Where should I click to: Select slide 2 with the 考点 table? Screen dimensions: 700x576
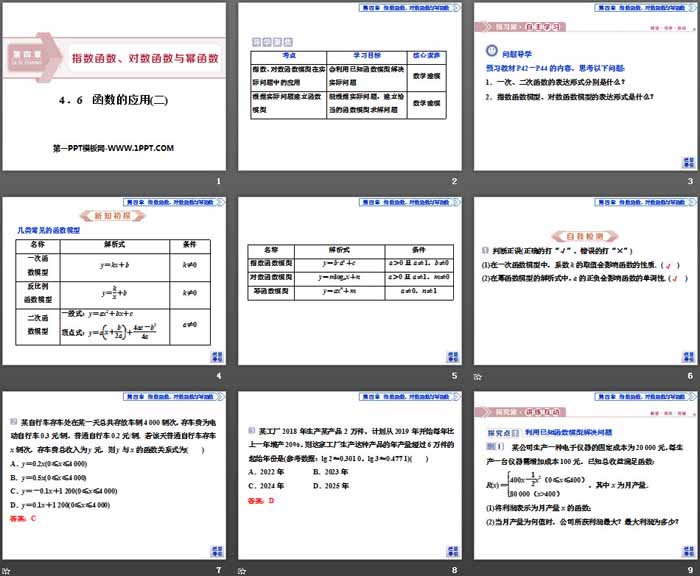350,87
